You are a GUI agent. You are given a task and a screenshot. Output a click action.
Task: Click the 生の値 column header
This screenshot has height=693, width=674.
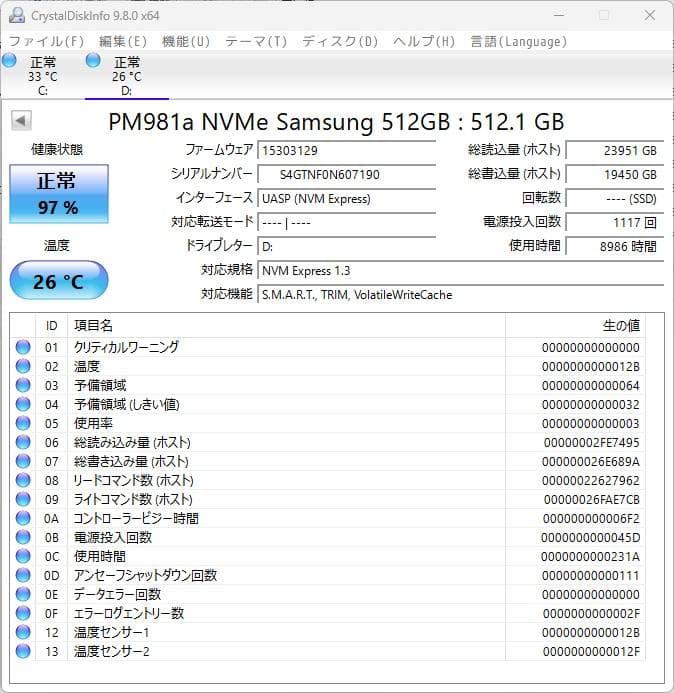click(575, 326)
